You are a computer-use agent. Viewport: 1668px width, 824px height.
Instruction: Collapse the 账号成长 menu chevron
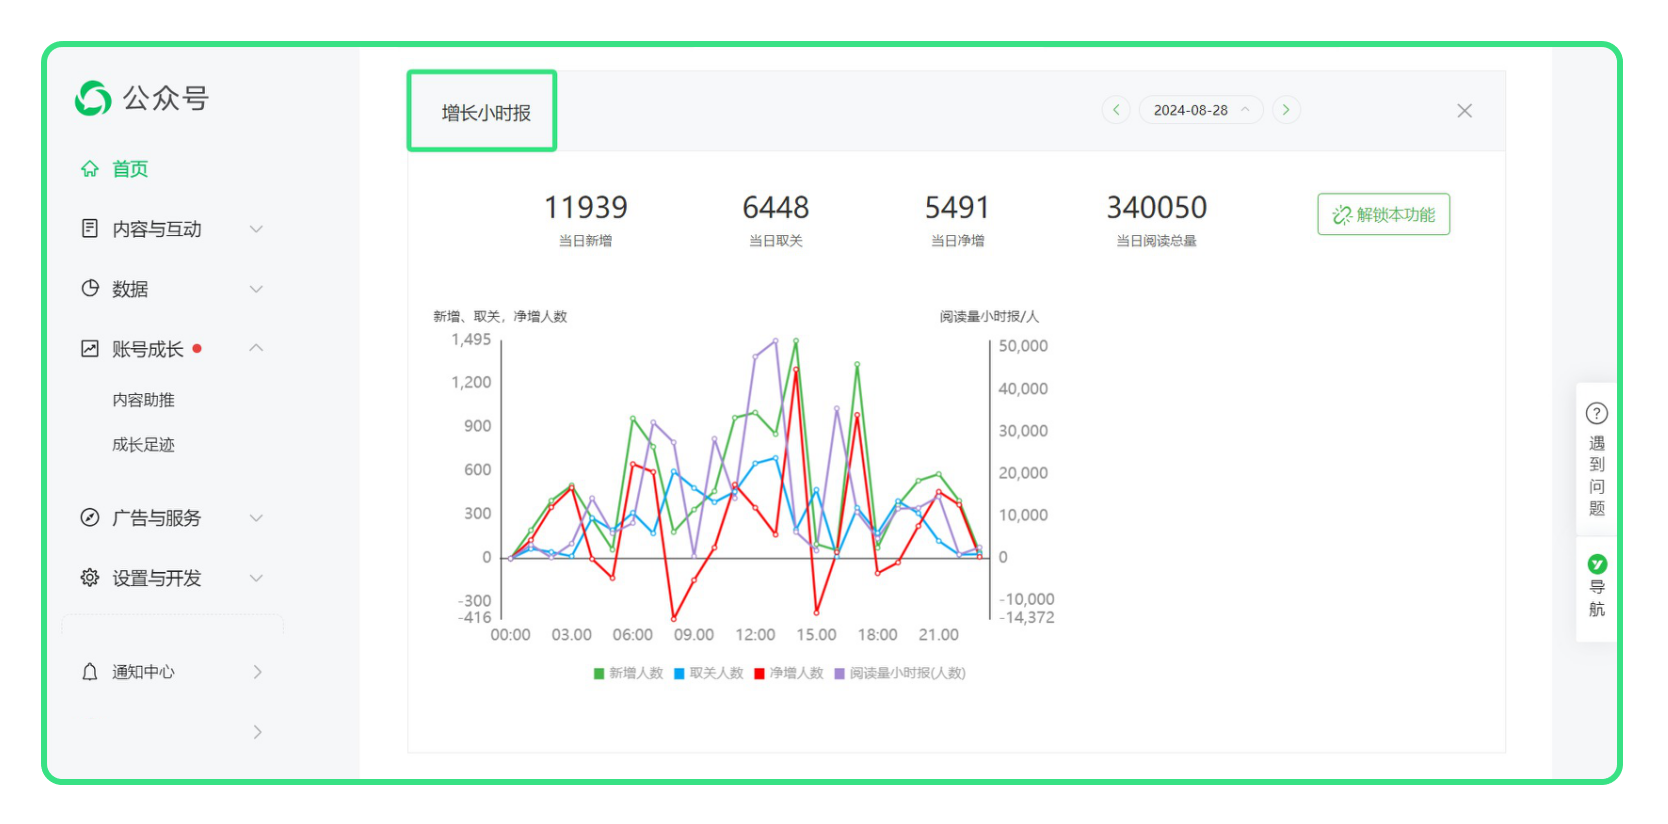[x=256, y=348]
